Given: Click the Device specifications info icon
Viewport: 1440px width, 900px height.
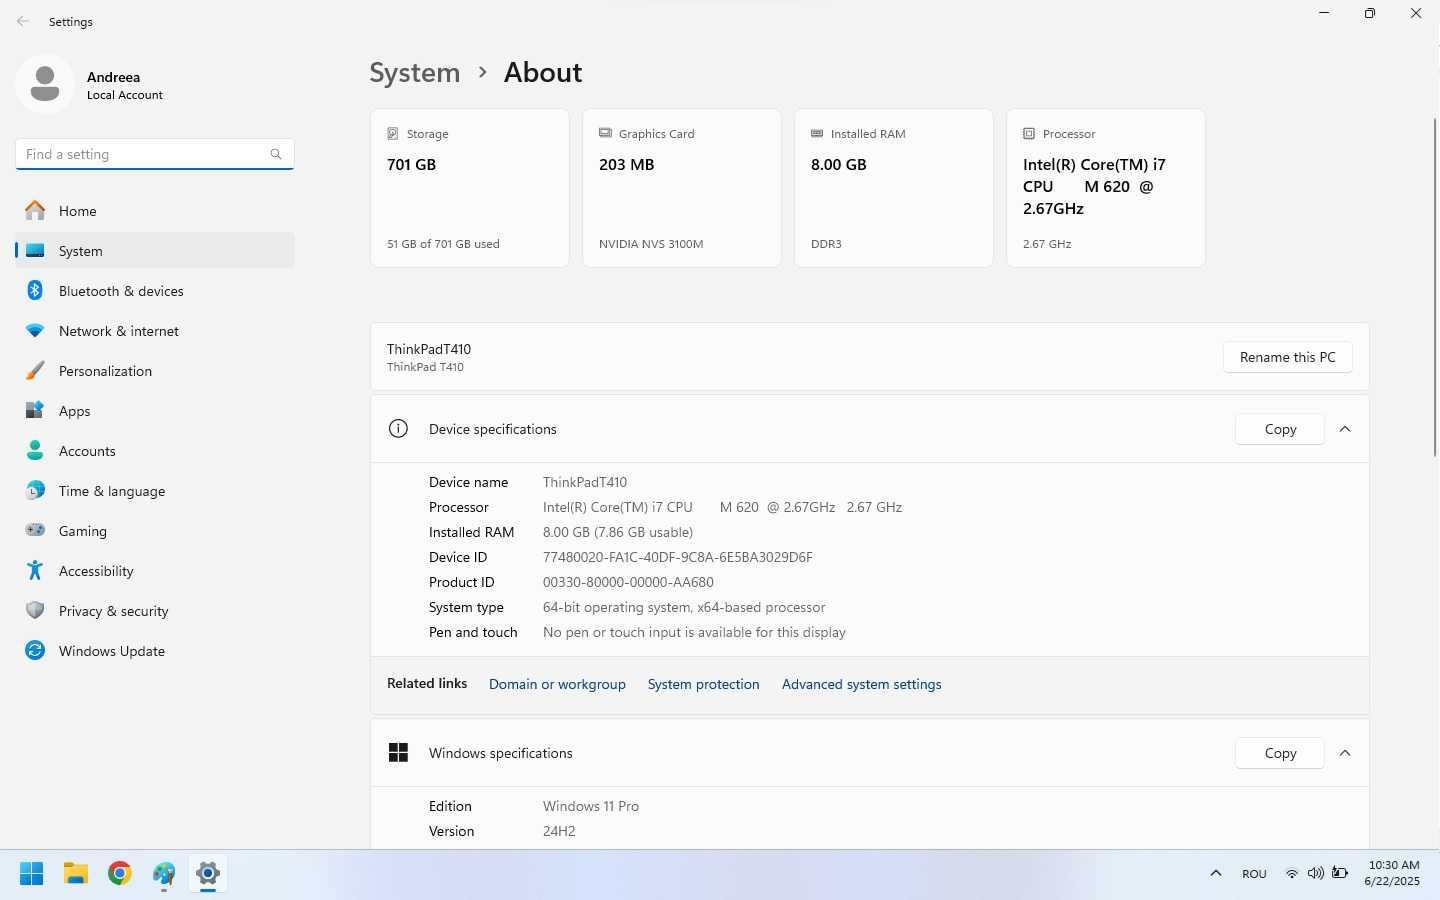Looking at the screenshot, I should pos(398,429).
